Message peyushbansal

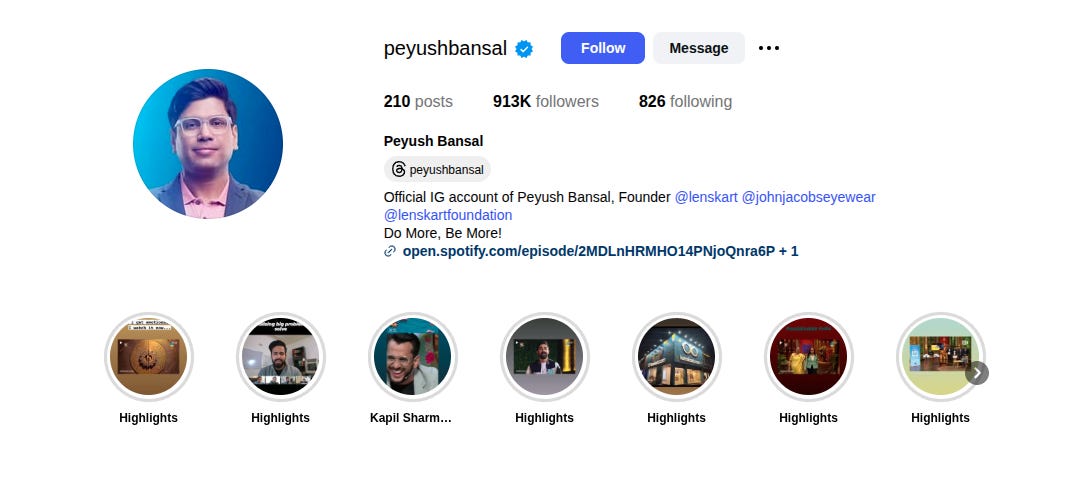[x=699, y=48]
